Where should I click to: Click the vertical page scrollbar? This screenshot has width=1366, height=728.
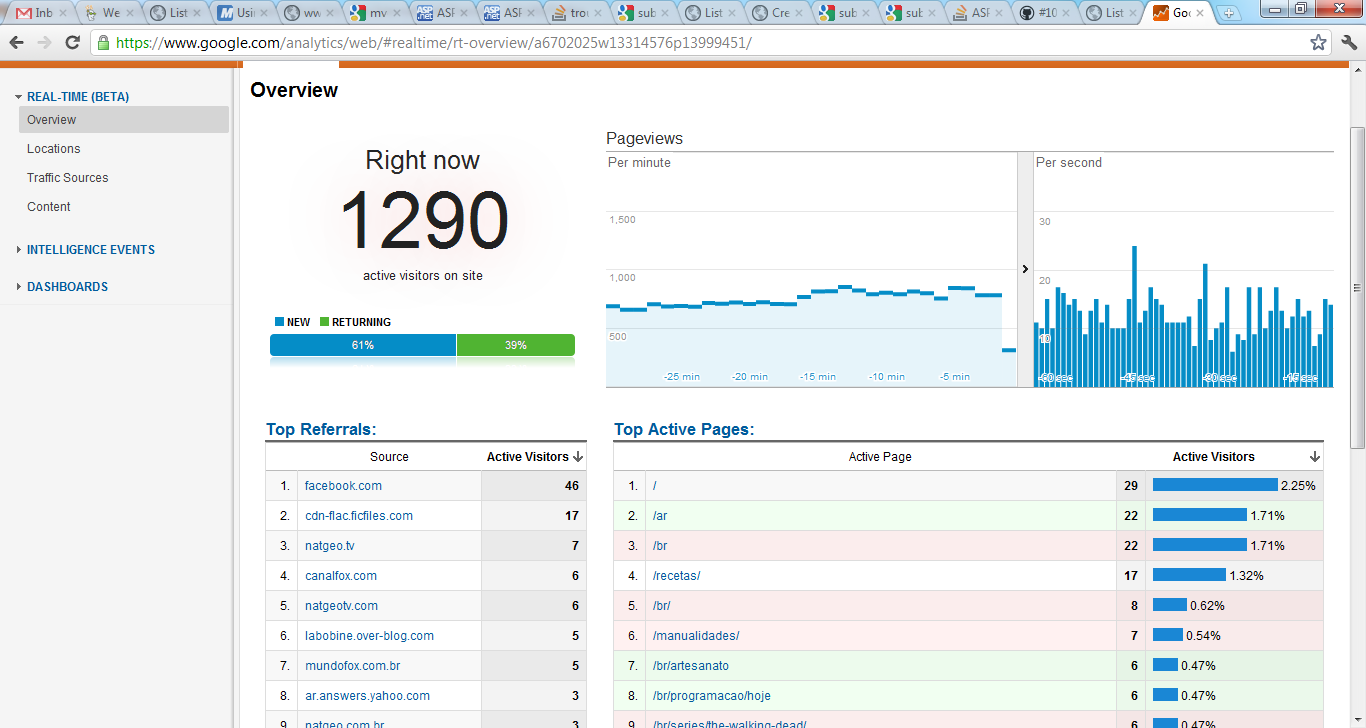[x=1357, y=288]
